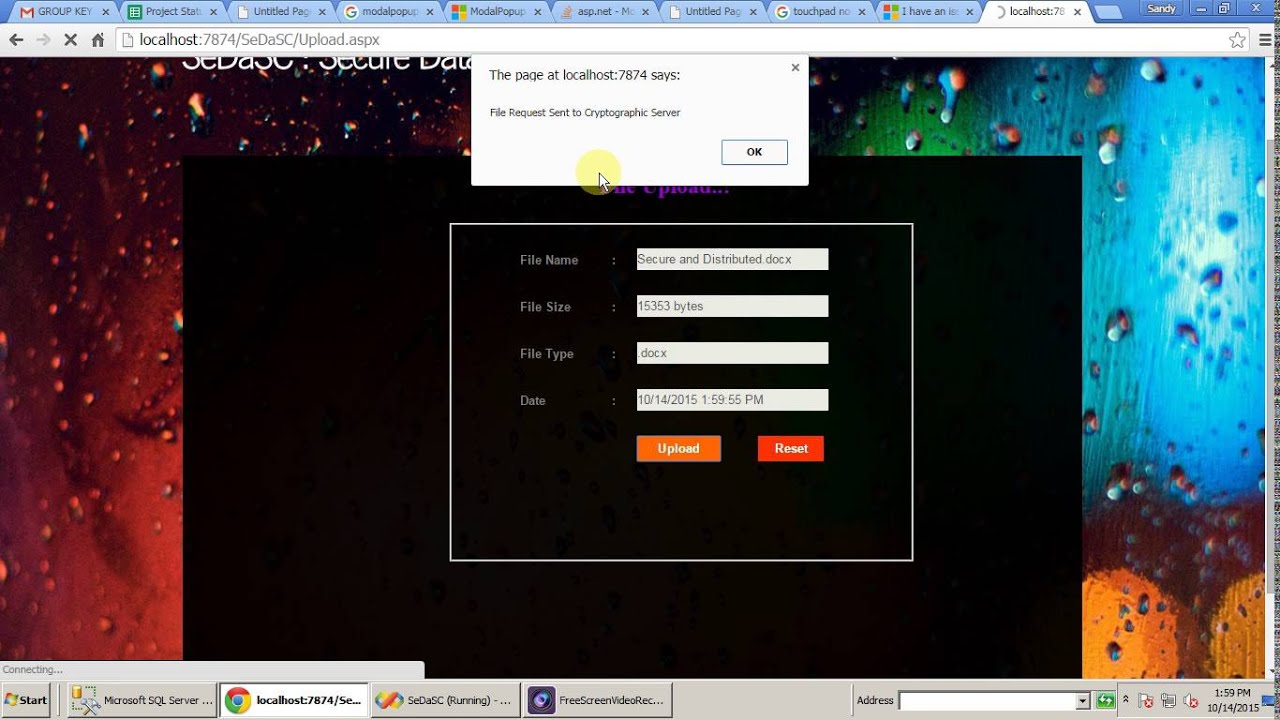Click the Sandy profile button

pyautogui.click(x=1161, y=8)
